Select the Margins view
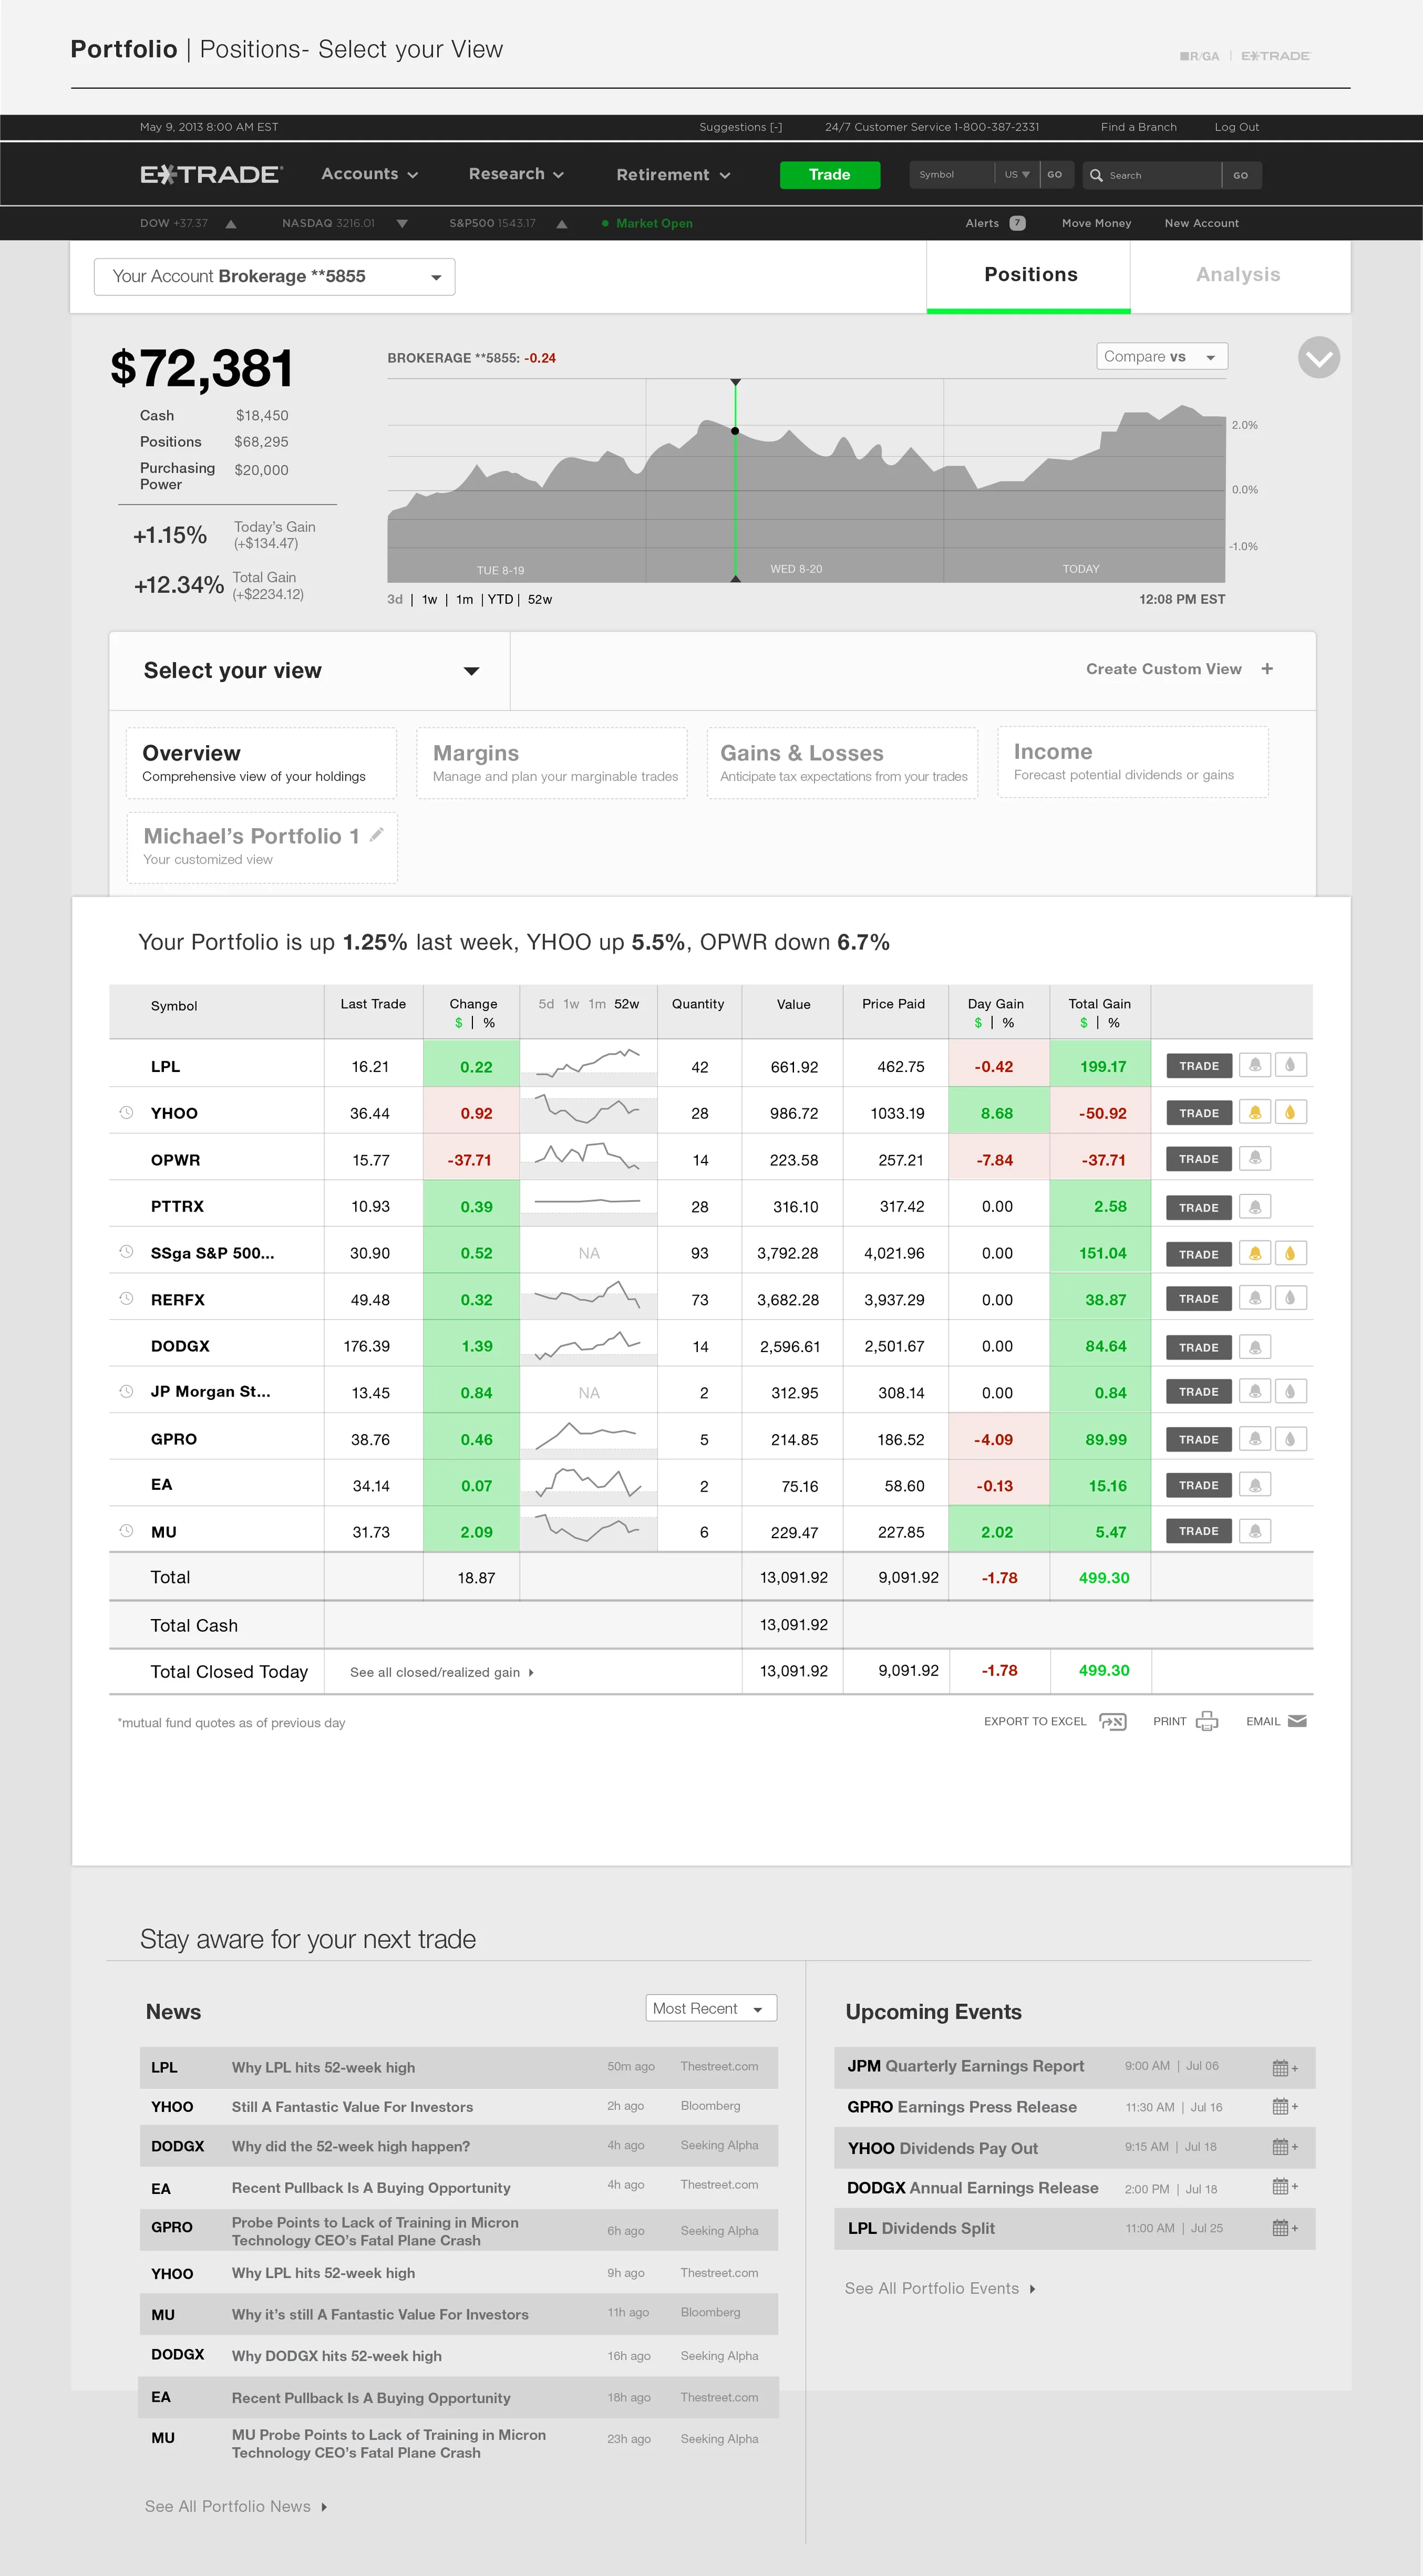Image resolution: width=1423 pixels, height=2576 pixels. 552,763
